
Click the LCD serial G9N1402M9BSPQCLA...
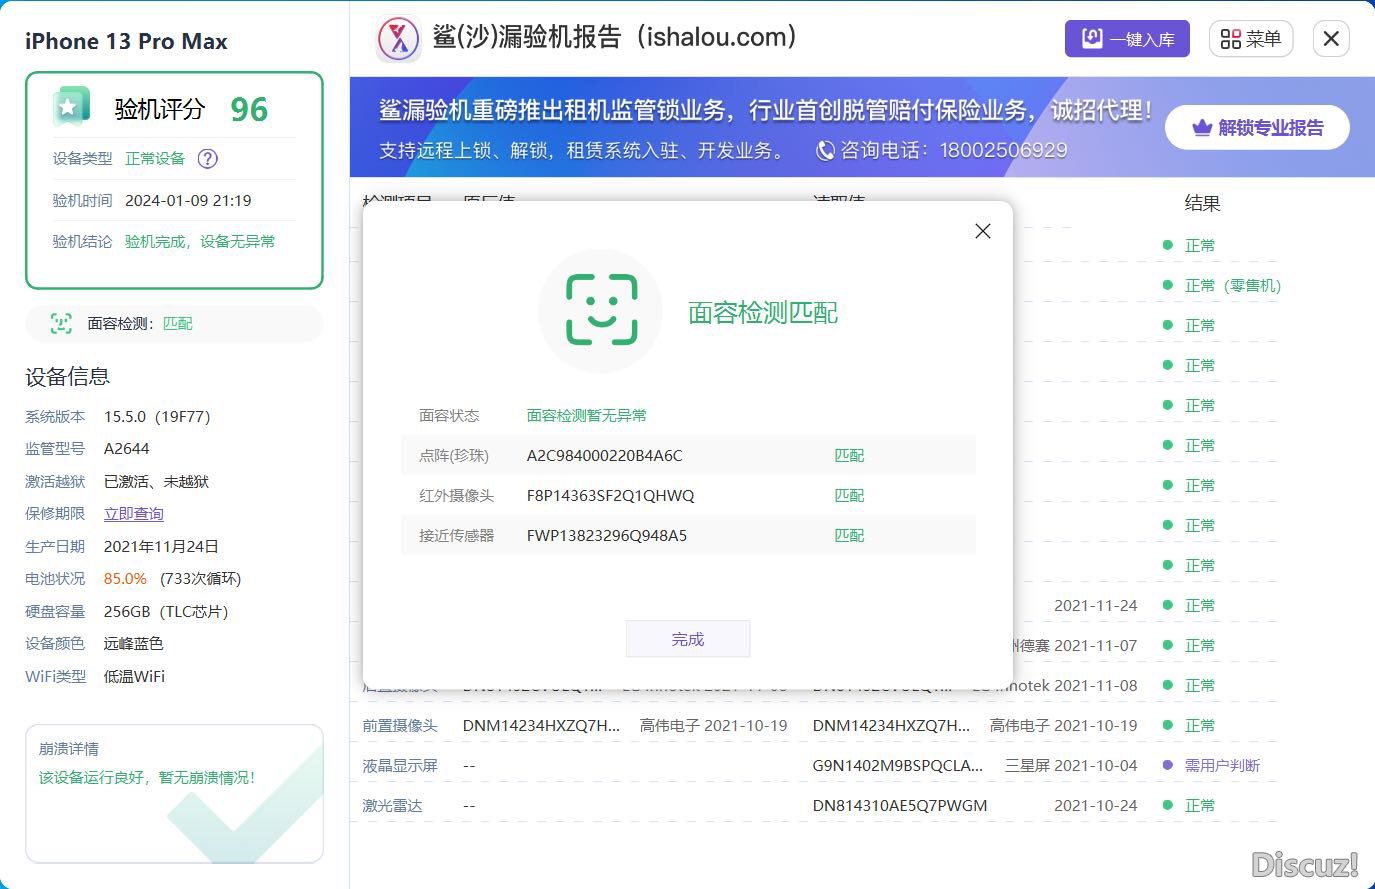click(898, 765)
